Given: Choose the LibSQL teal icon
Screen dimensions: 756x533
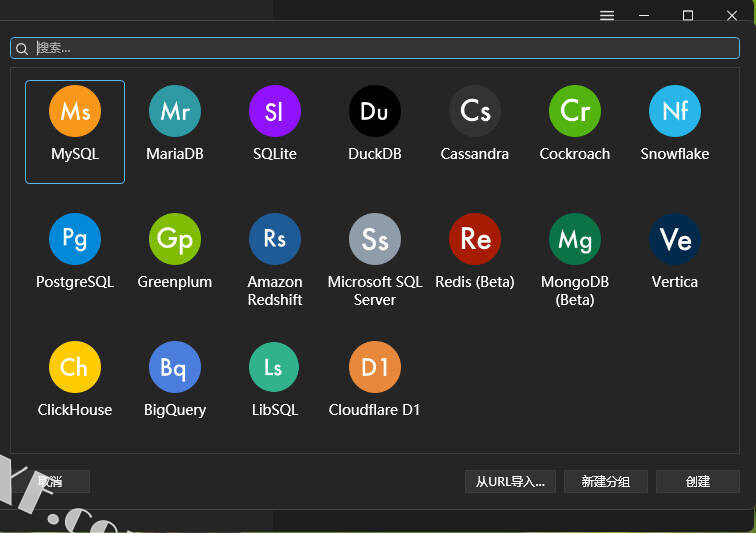Looking at the screenshot, I should (274, 367).
